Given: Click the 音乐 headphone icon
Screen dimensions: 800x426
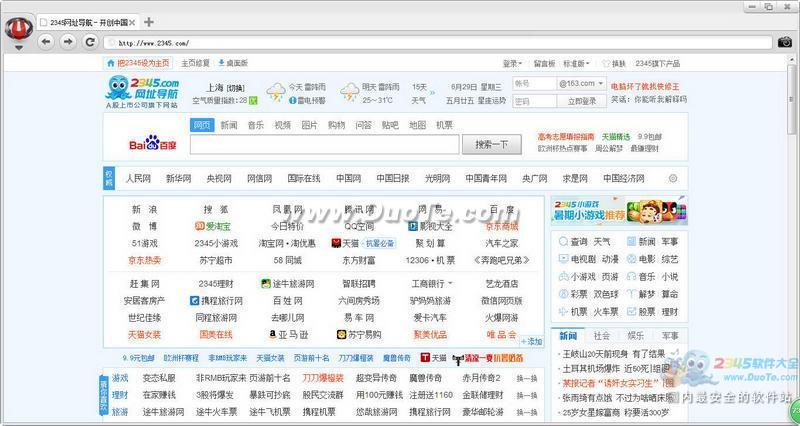Looking at the screenshot, I should click(x=631, y=277).
